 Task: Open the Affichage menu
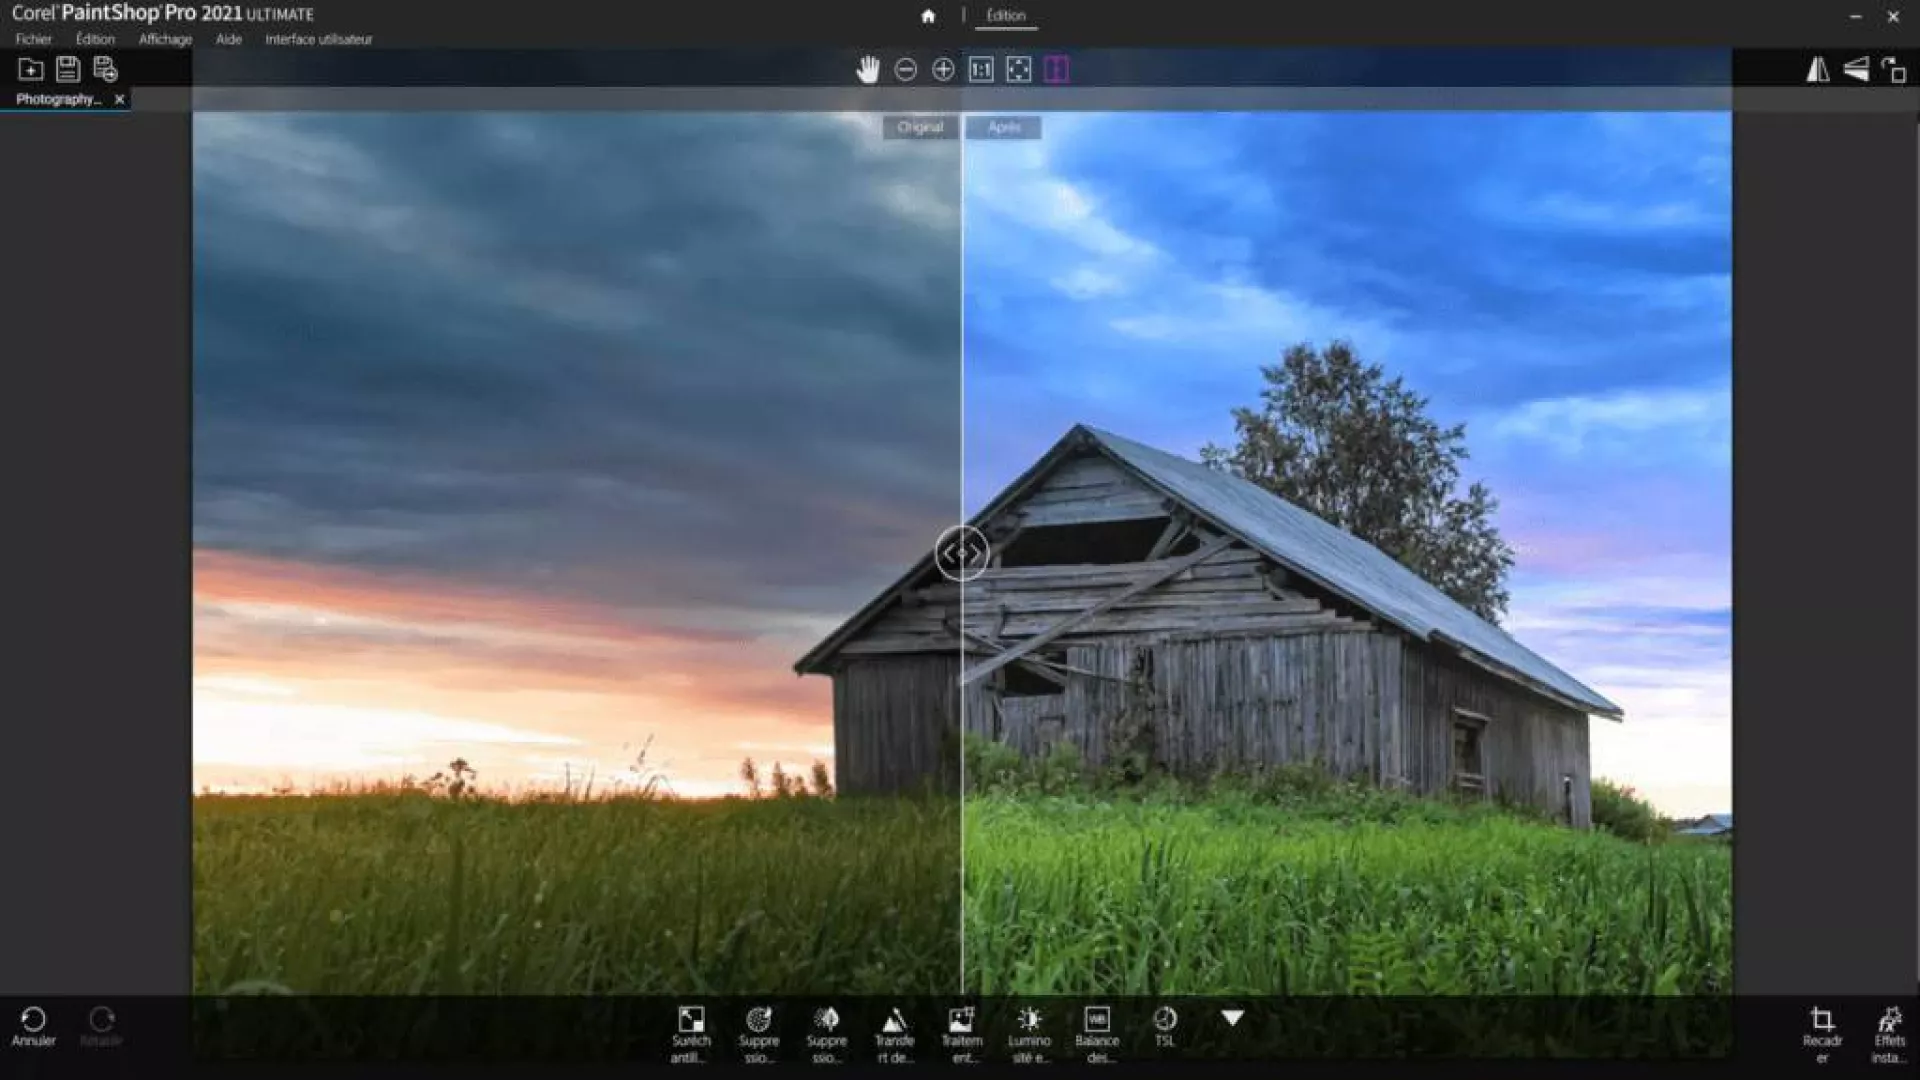click(x=165, y=39)
